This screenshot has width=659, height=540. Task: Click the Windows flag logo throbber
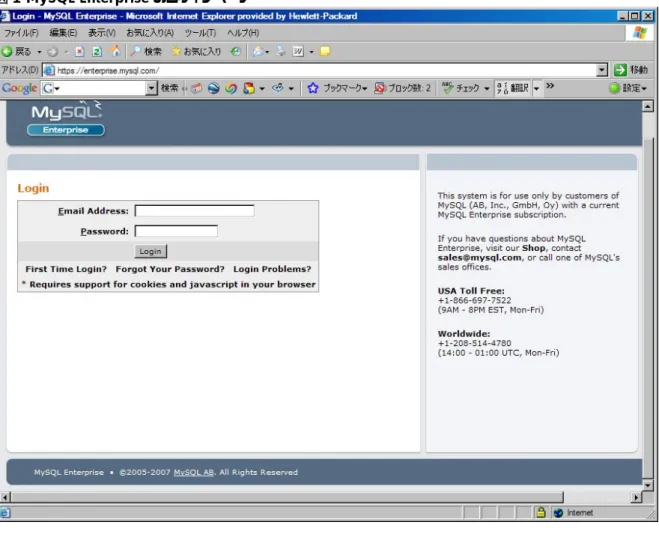[x=640, y=33]
